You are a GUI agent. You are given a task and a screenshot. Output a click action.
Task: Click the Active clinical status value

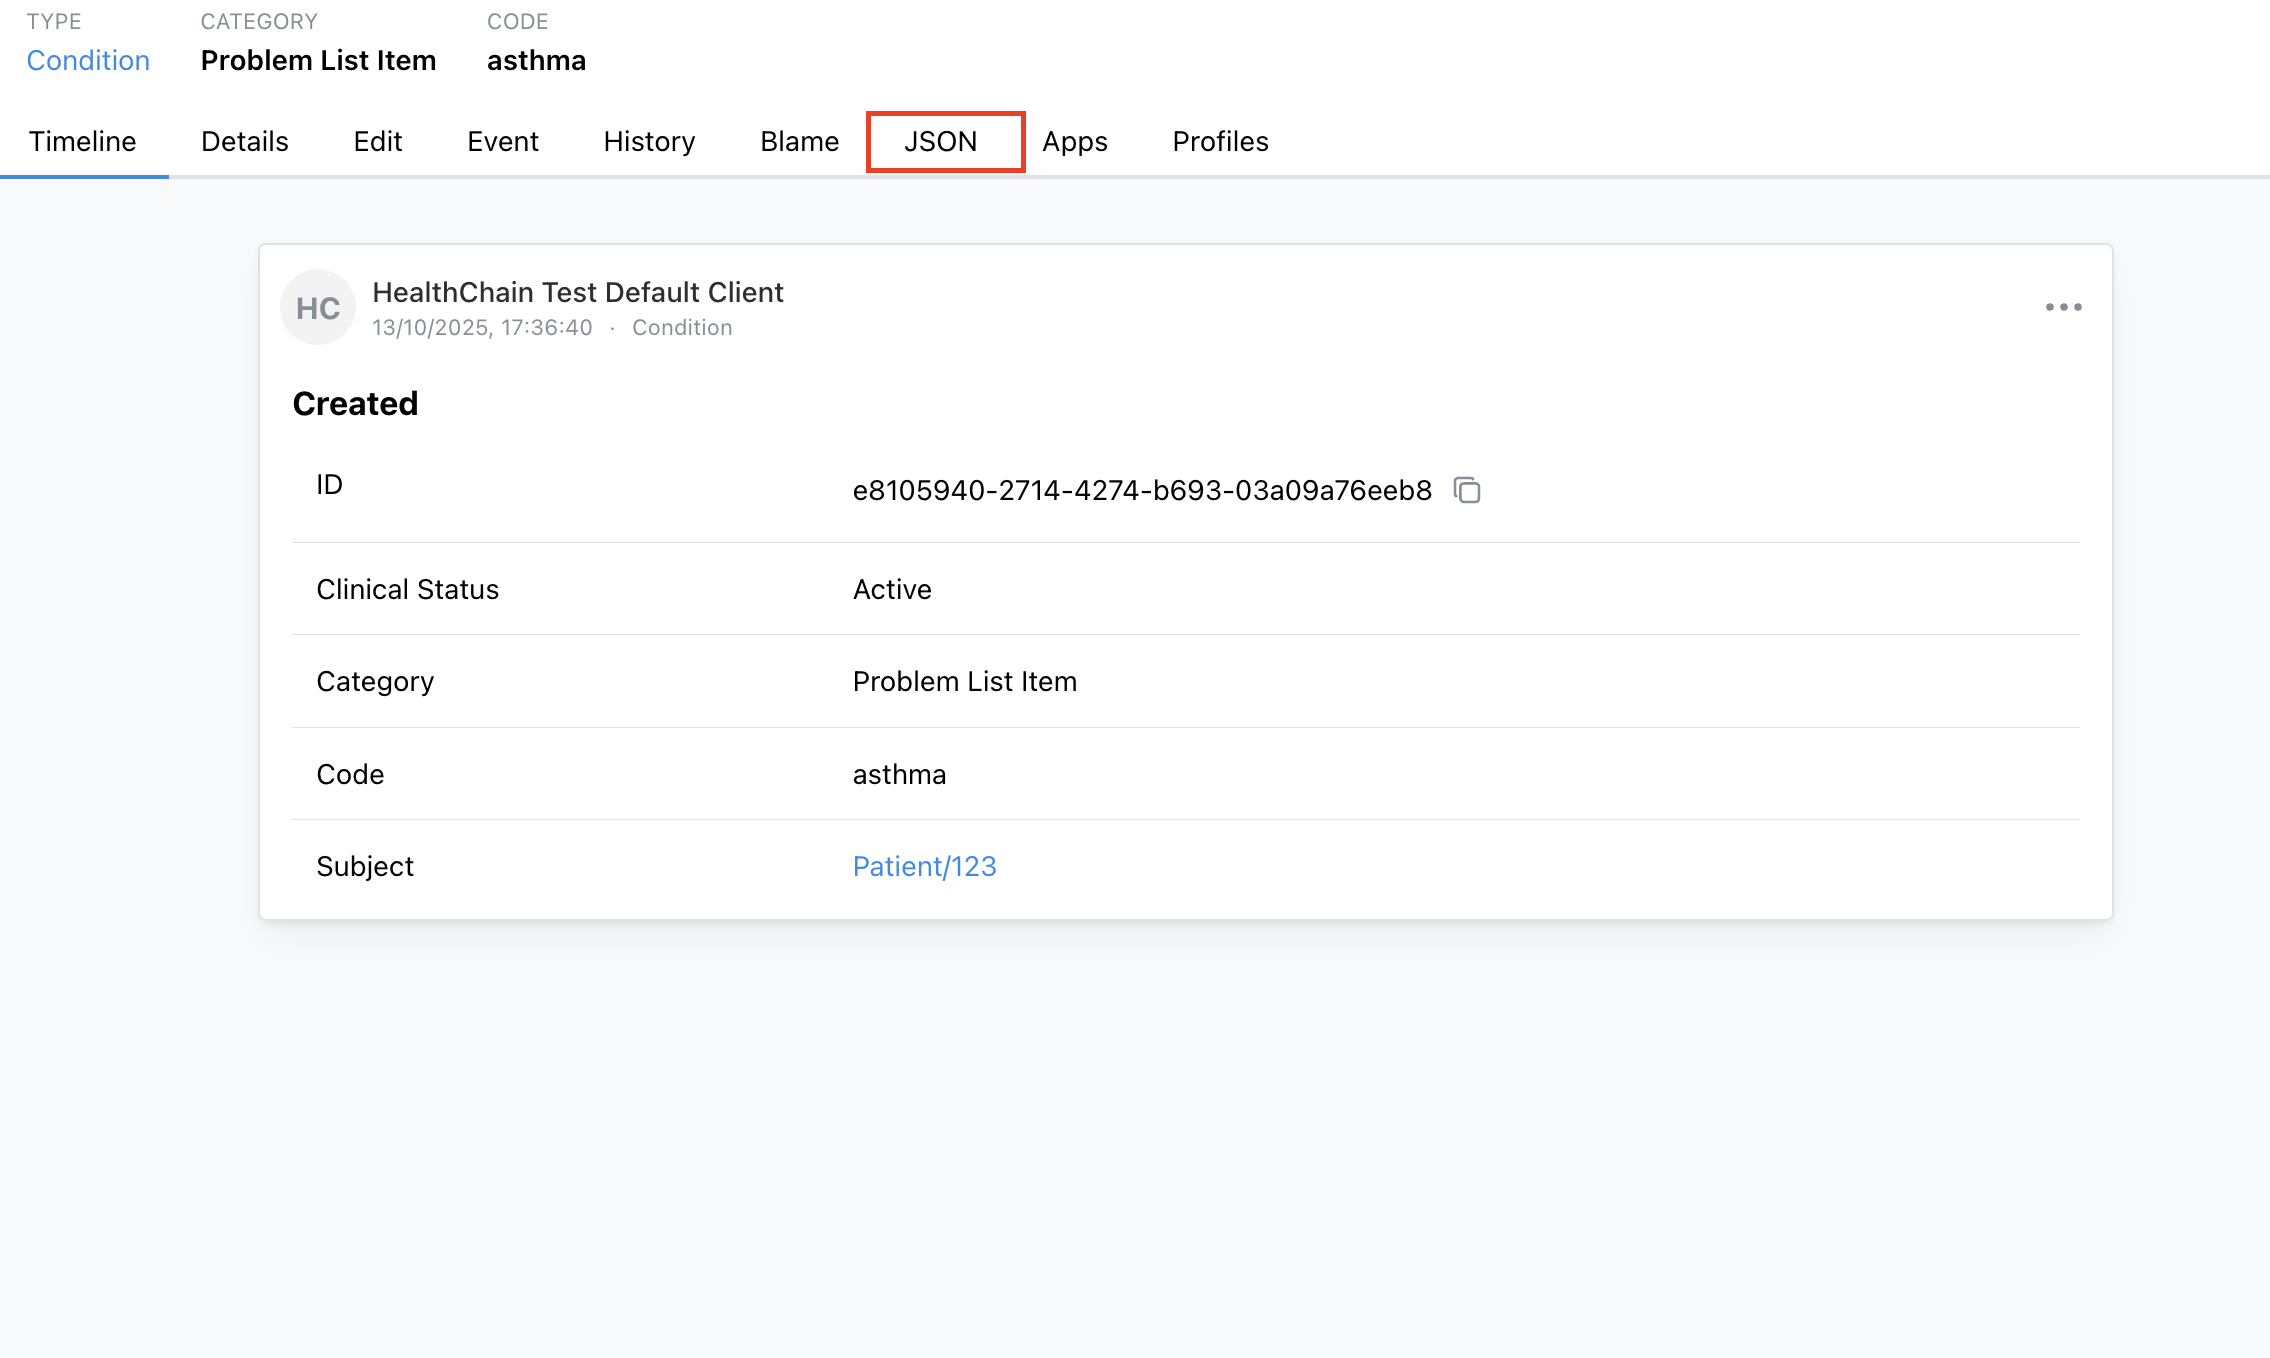pos(892,589)
